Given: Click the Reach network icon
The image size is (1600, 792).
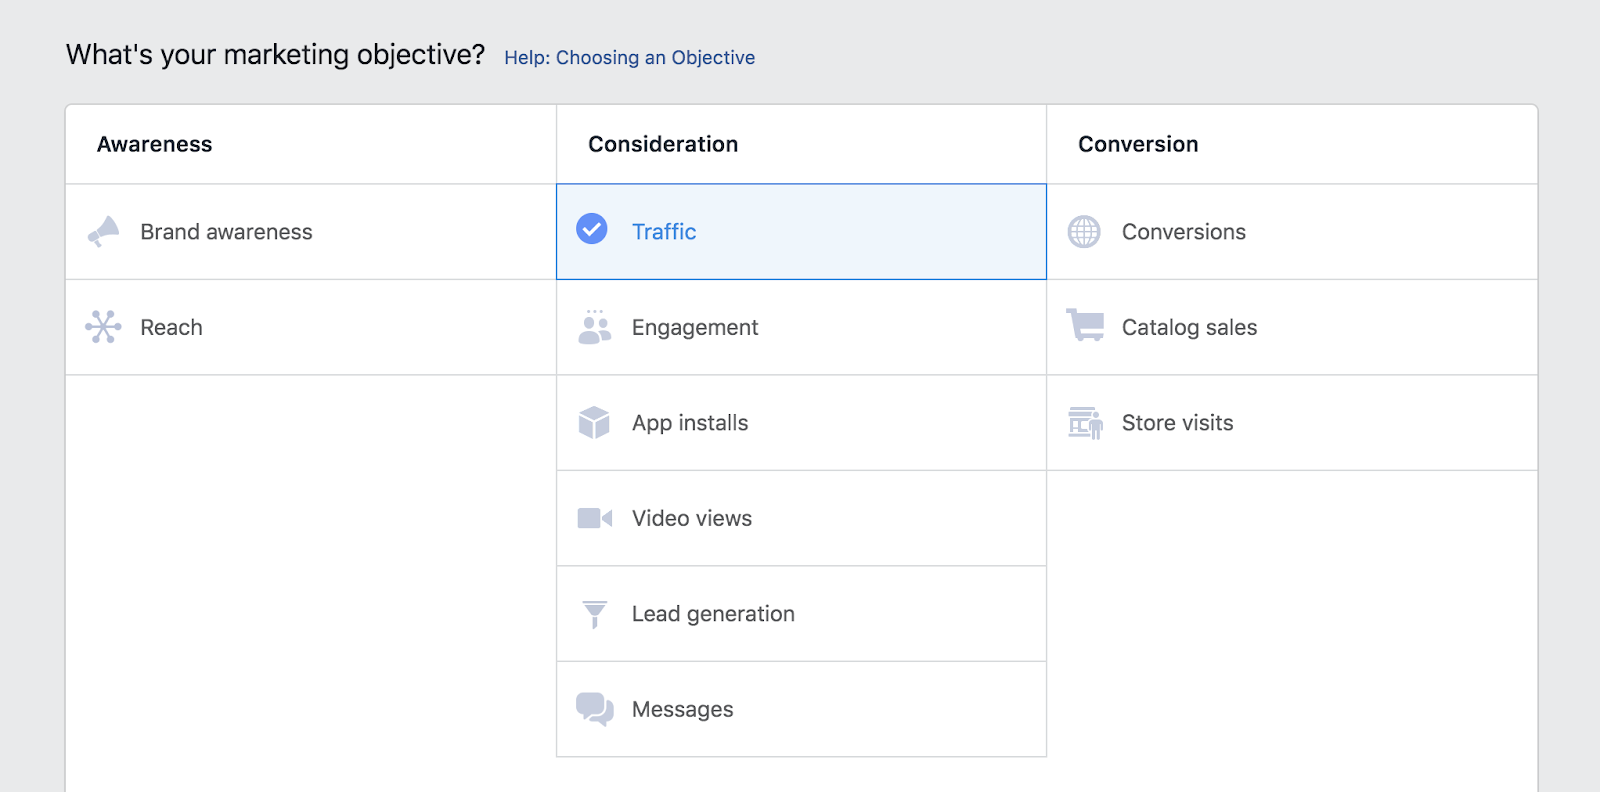Looking at the screenshot, I should pos(103,327).
